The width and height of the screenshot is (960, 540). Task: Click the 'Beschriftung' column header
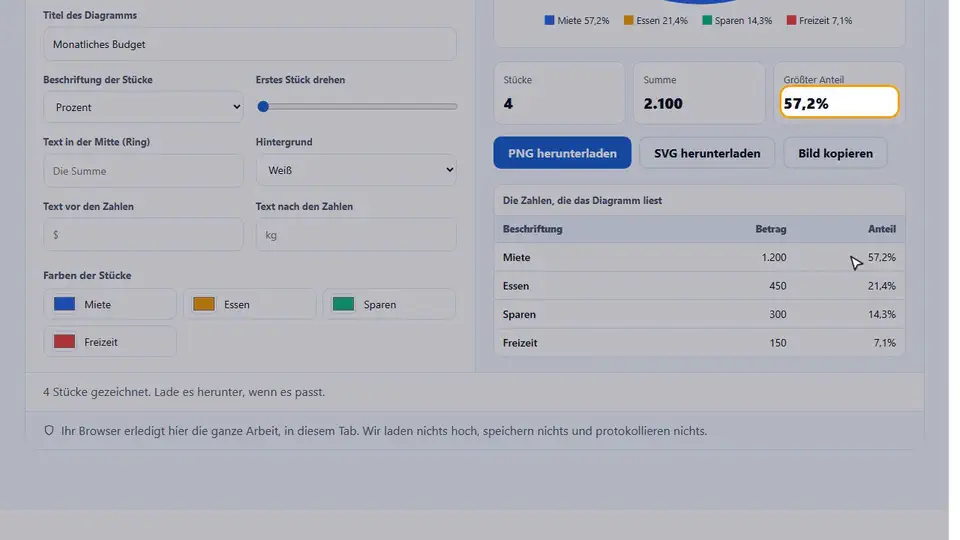[x=533, y=229]
